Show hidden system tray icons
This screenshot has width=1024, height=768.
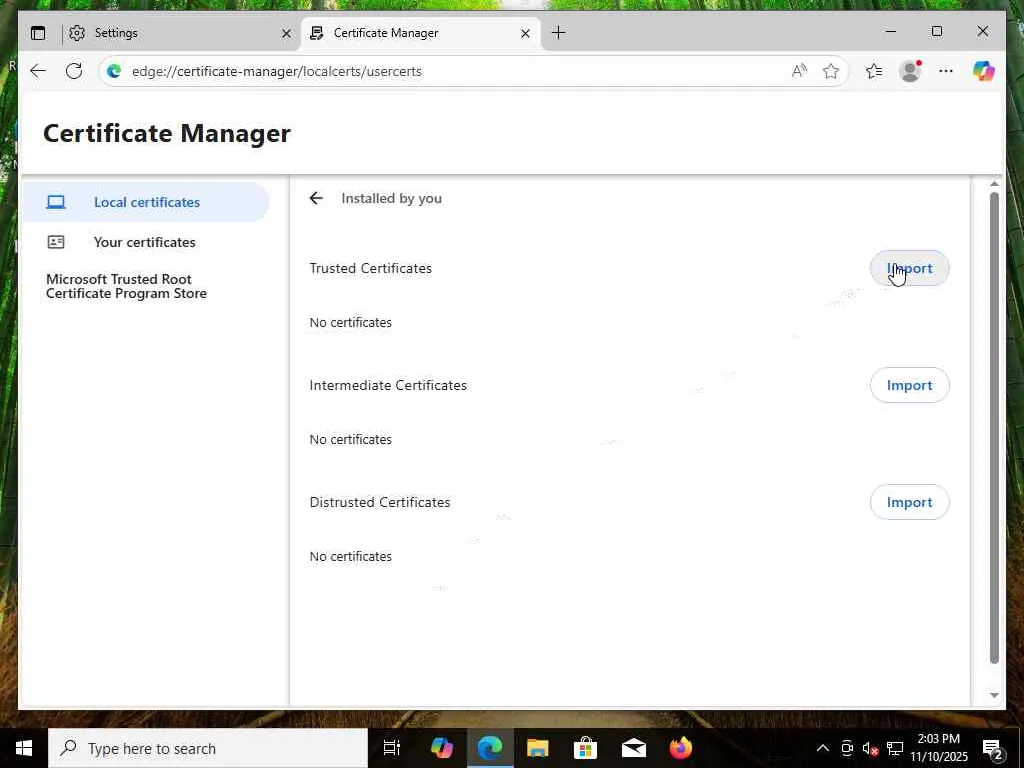(x=823, y=748)
